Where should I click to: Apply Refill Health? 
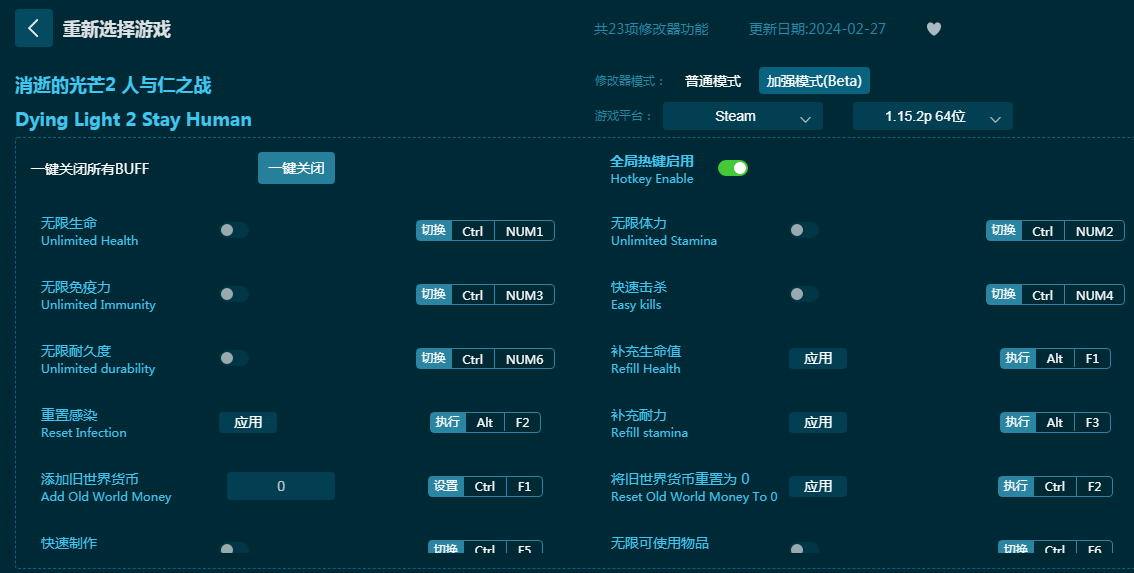tap(818, 358)
